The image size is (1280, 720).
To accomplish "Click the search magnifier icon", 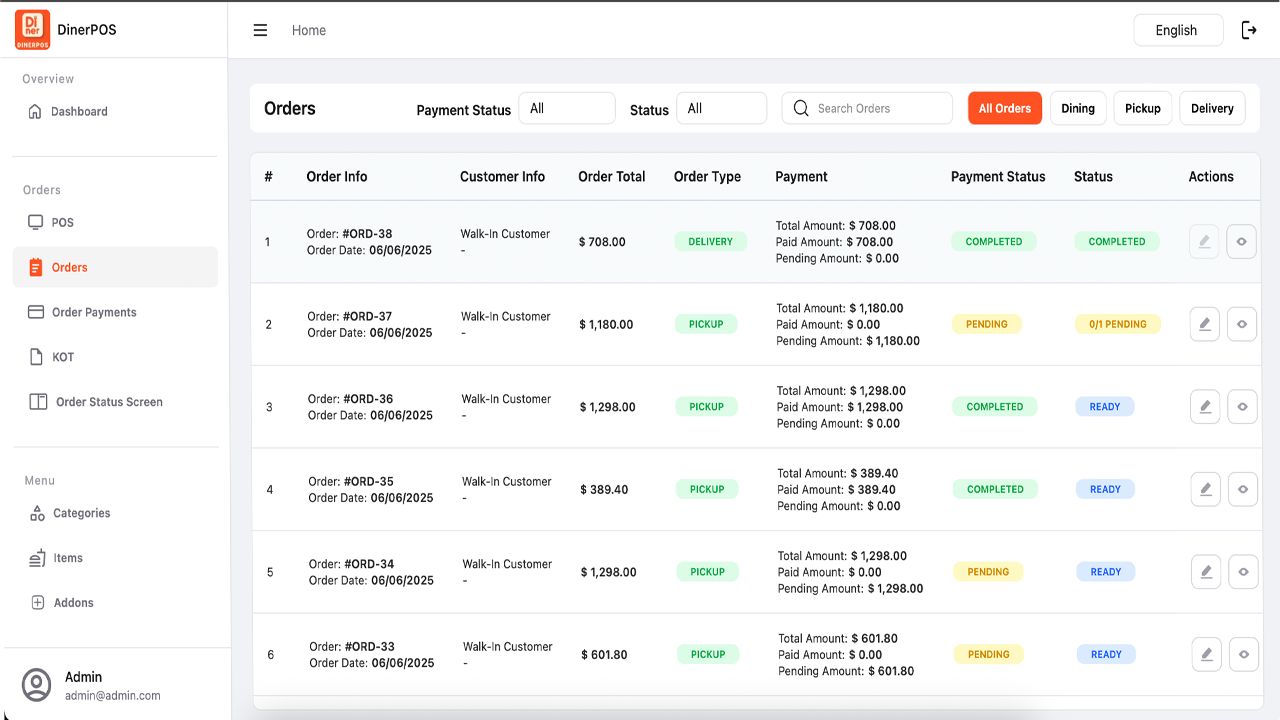I will pos(801,108).
